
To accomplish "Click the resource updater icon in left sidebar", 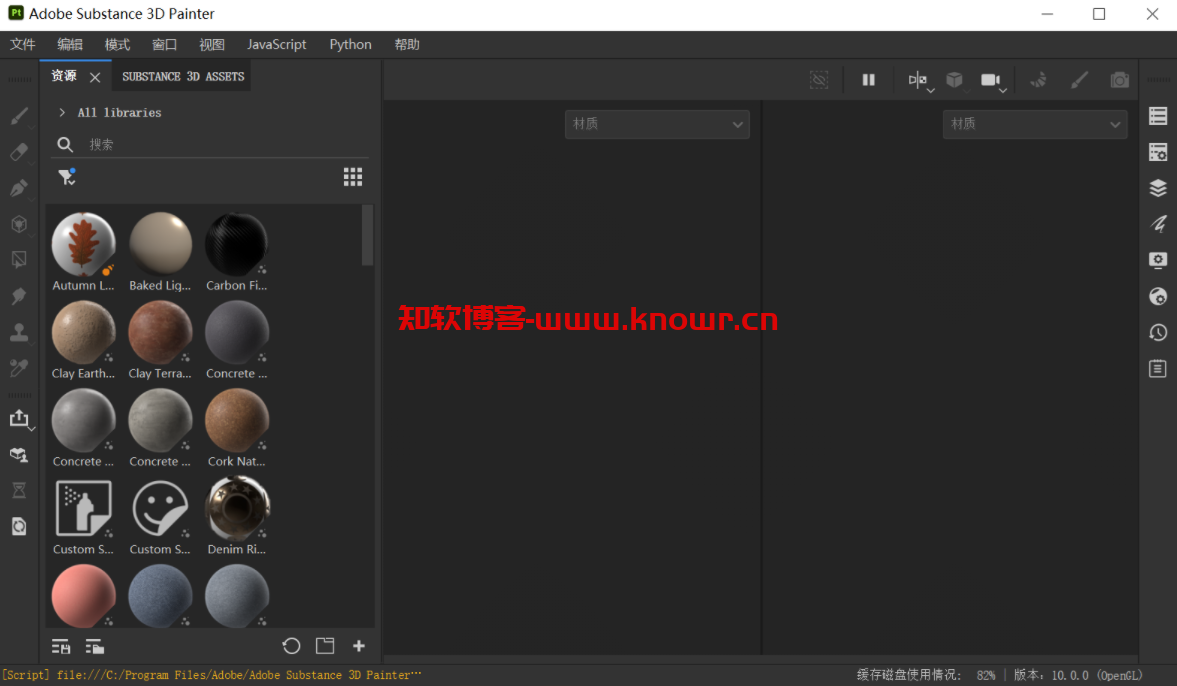I will [x=20, y=527].
